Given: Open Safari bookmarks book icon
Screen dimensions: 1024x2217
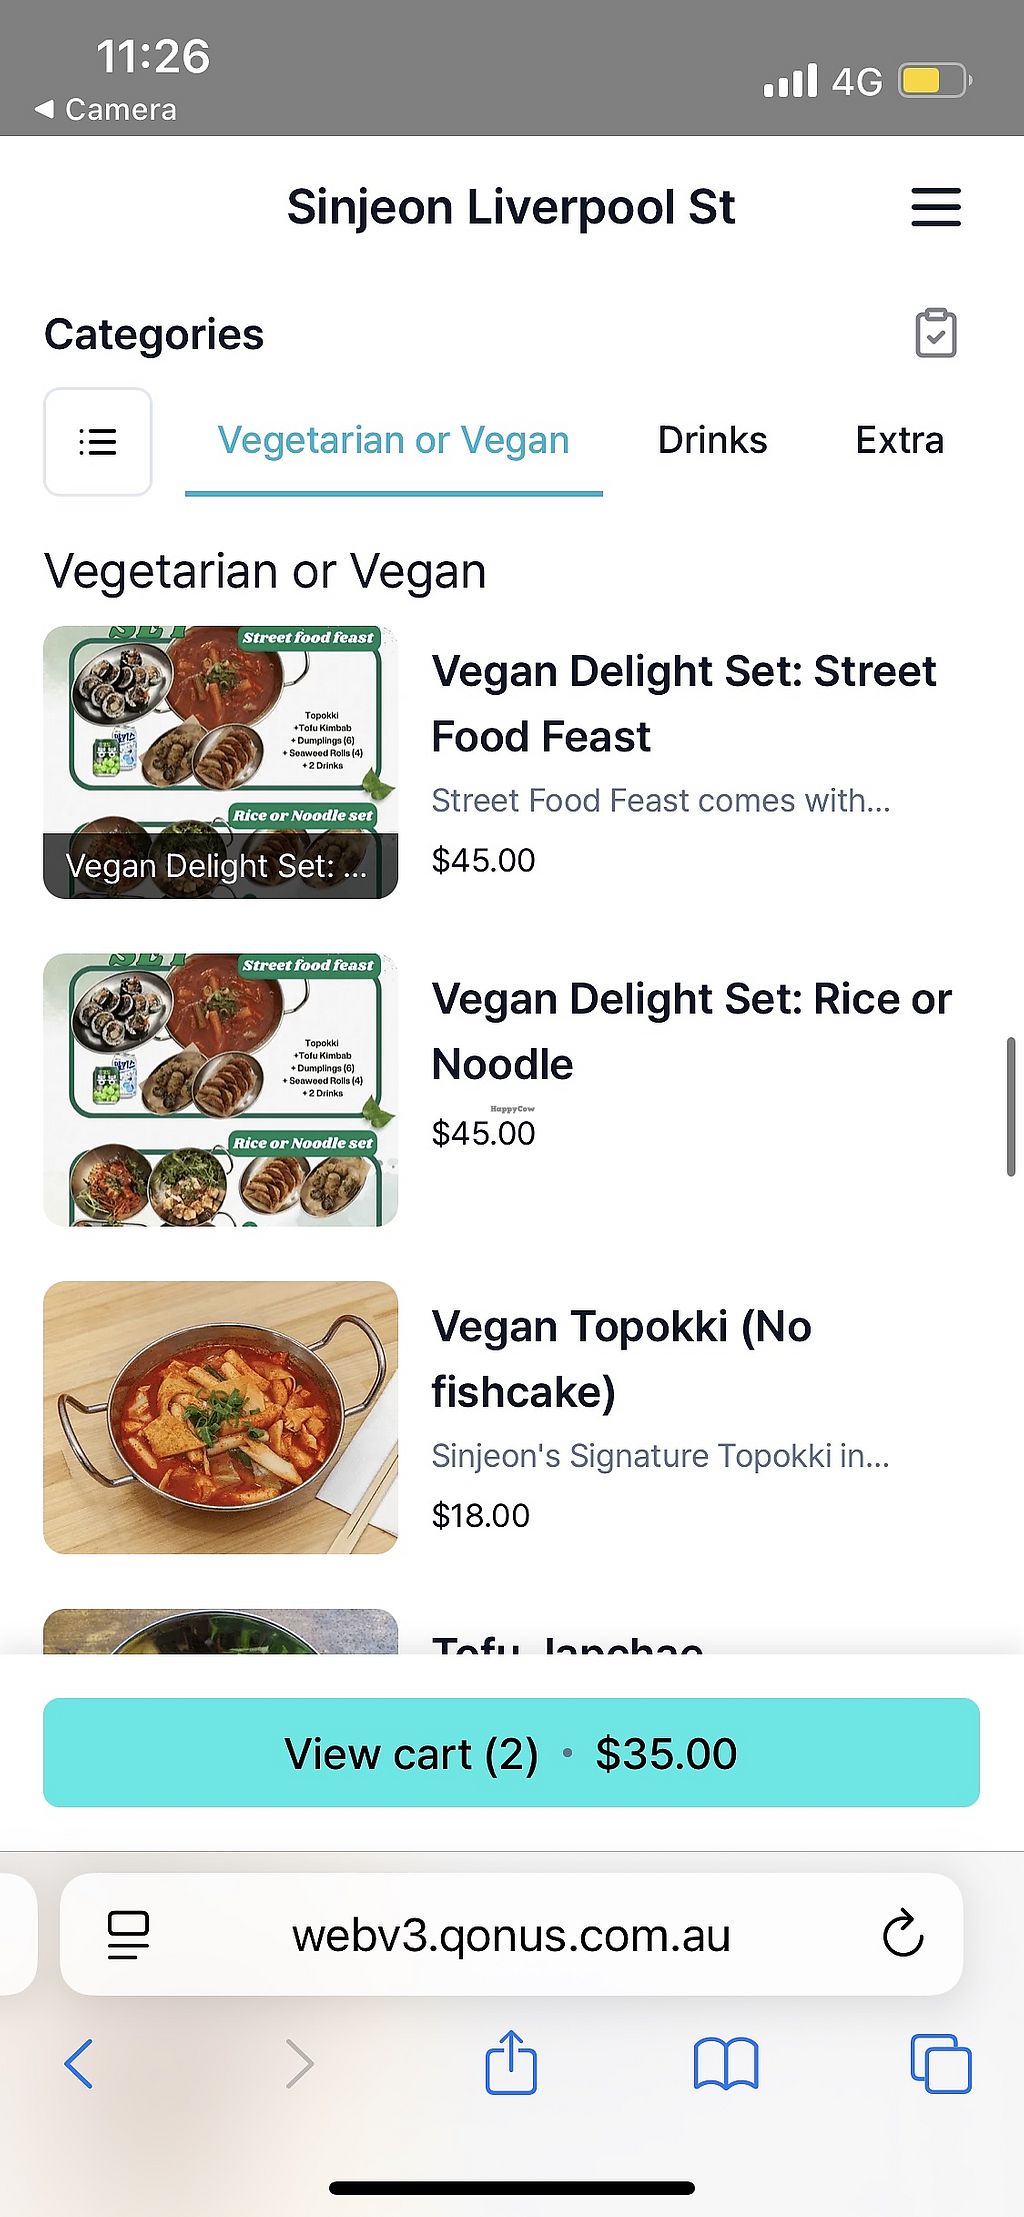Looking at the screenshot, I should tap(725, 2063).
